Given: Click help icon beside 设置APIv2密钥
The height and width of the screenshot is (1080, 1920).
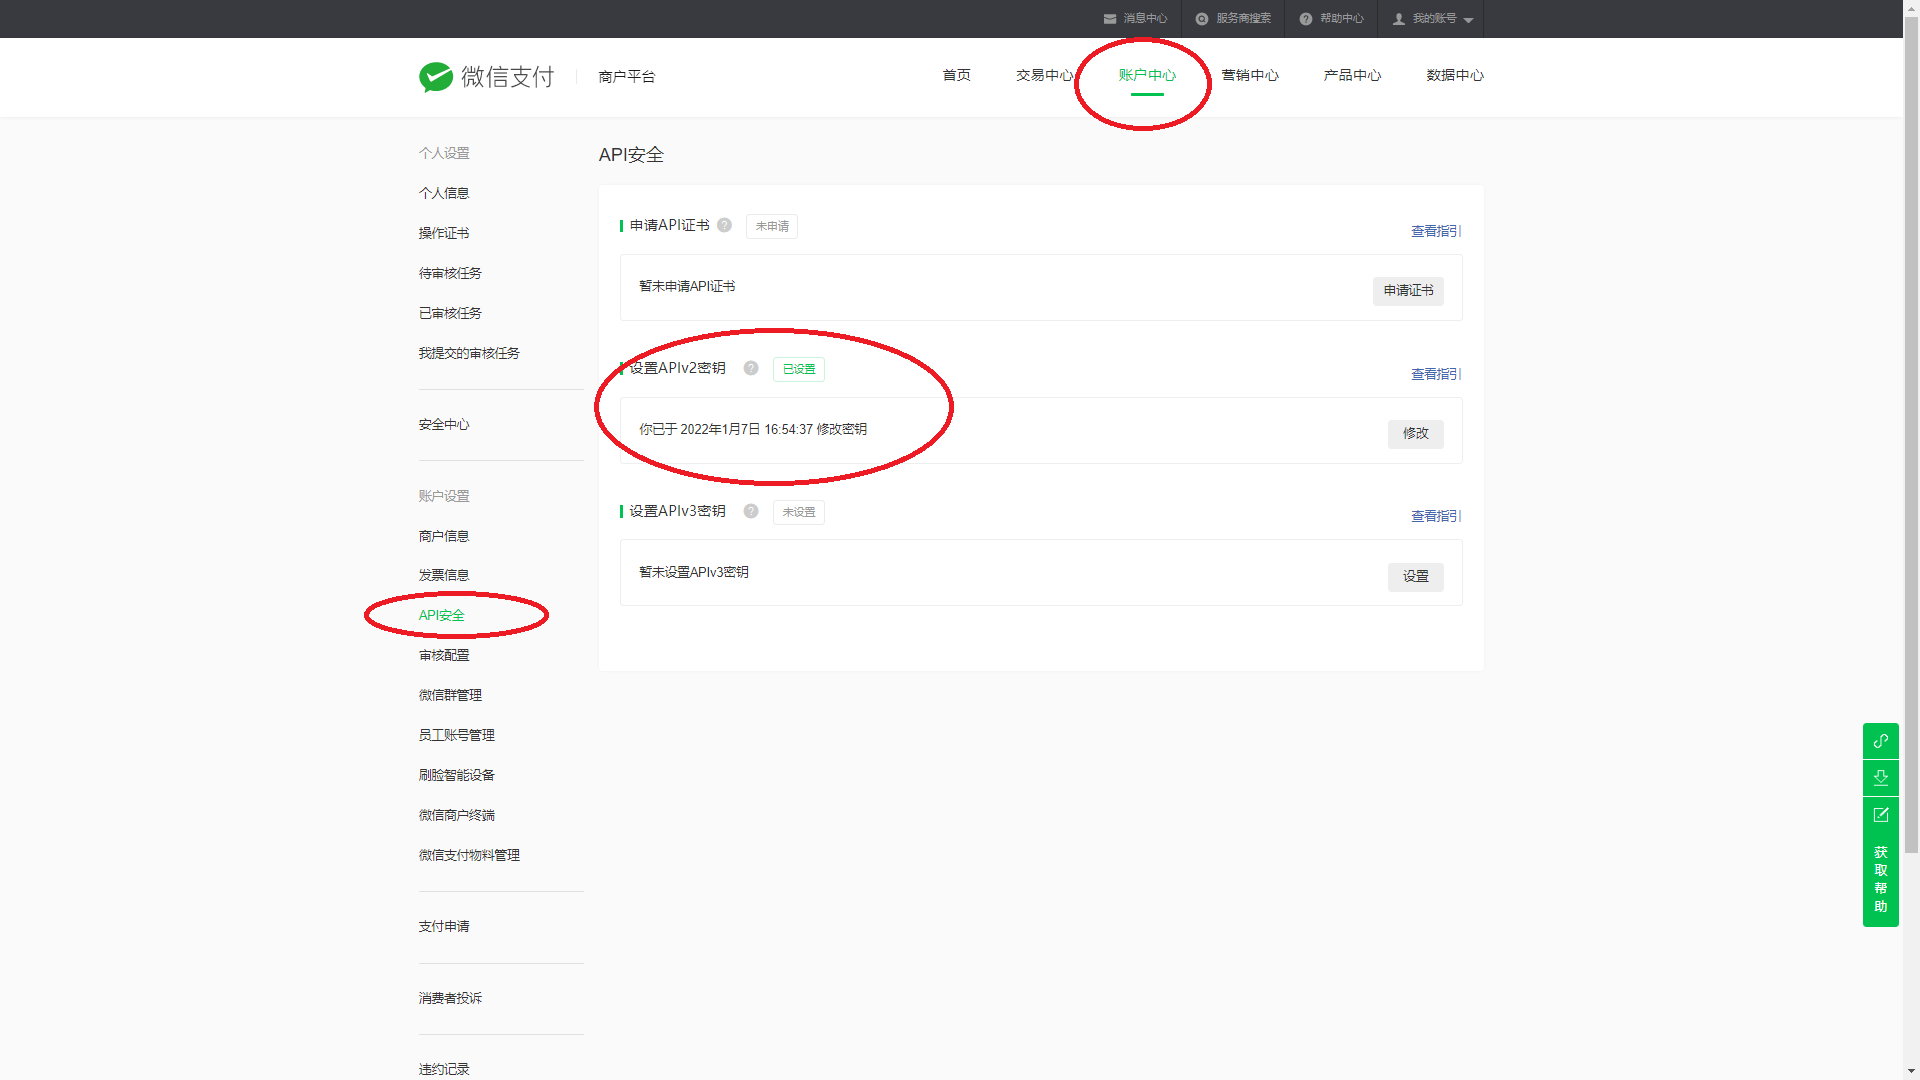Looking at the screenshot, I should click(x=751, y=368).
